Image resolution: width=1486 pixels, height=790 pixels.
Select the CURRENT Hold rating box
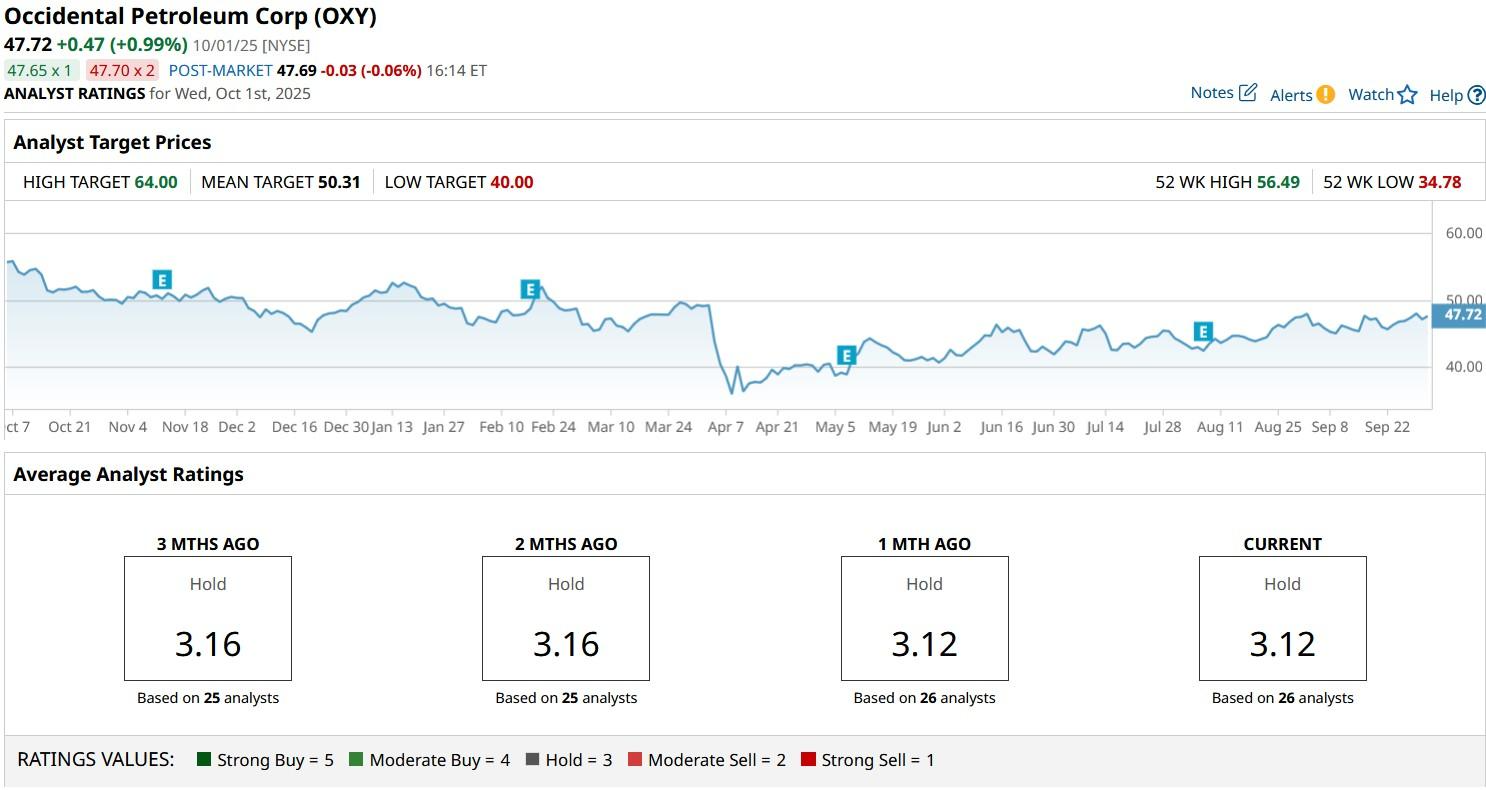(x=1282, y=618)
